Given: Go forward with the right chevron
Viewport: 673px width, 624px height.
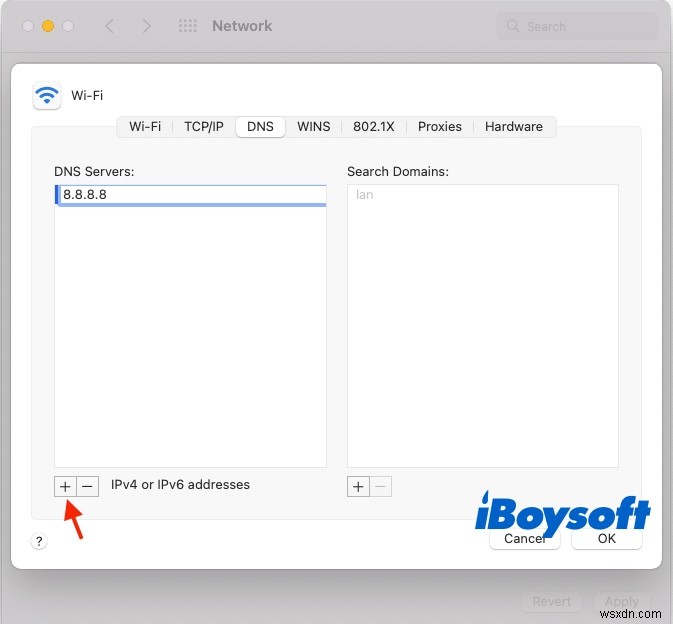Looking at the screenshot, I should coord(146,26).
